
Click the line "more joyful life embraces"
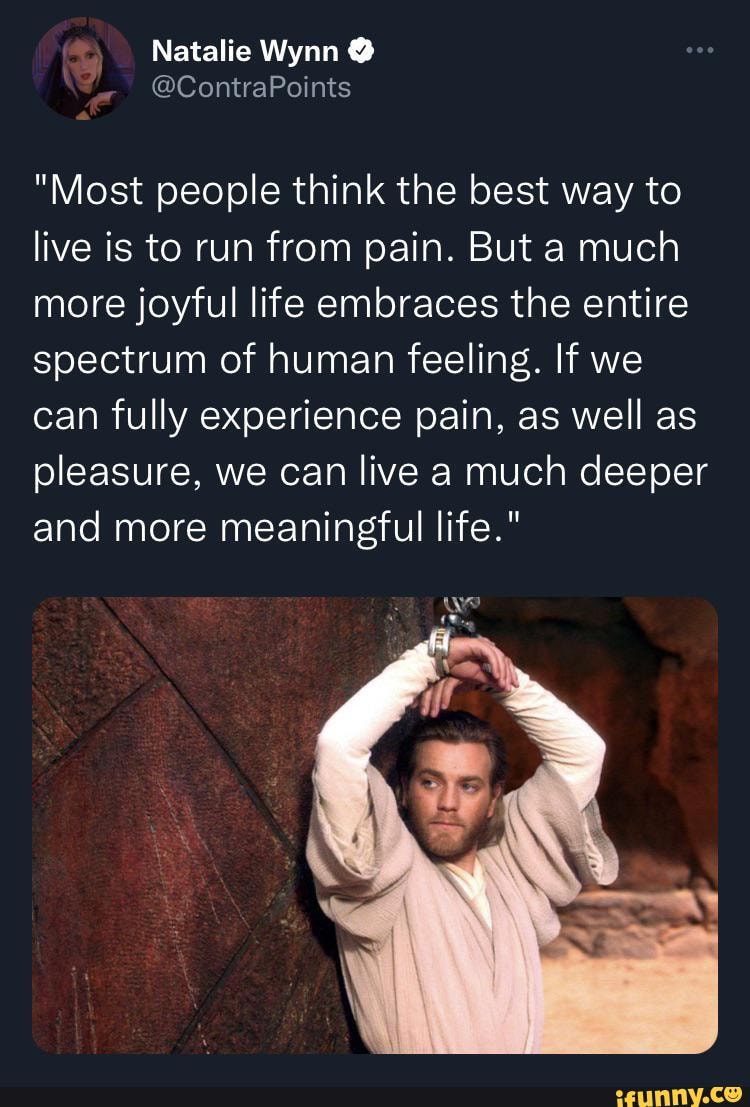click(360, 305)
